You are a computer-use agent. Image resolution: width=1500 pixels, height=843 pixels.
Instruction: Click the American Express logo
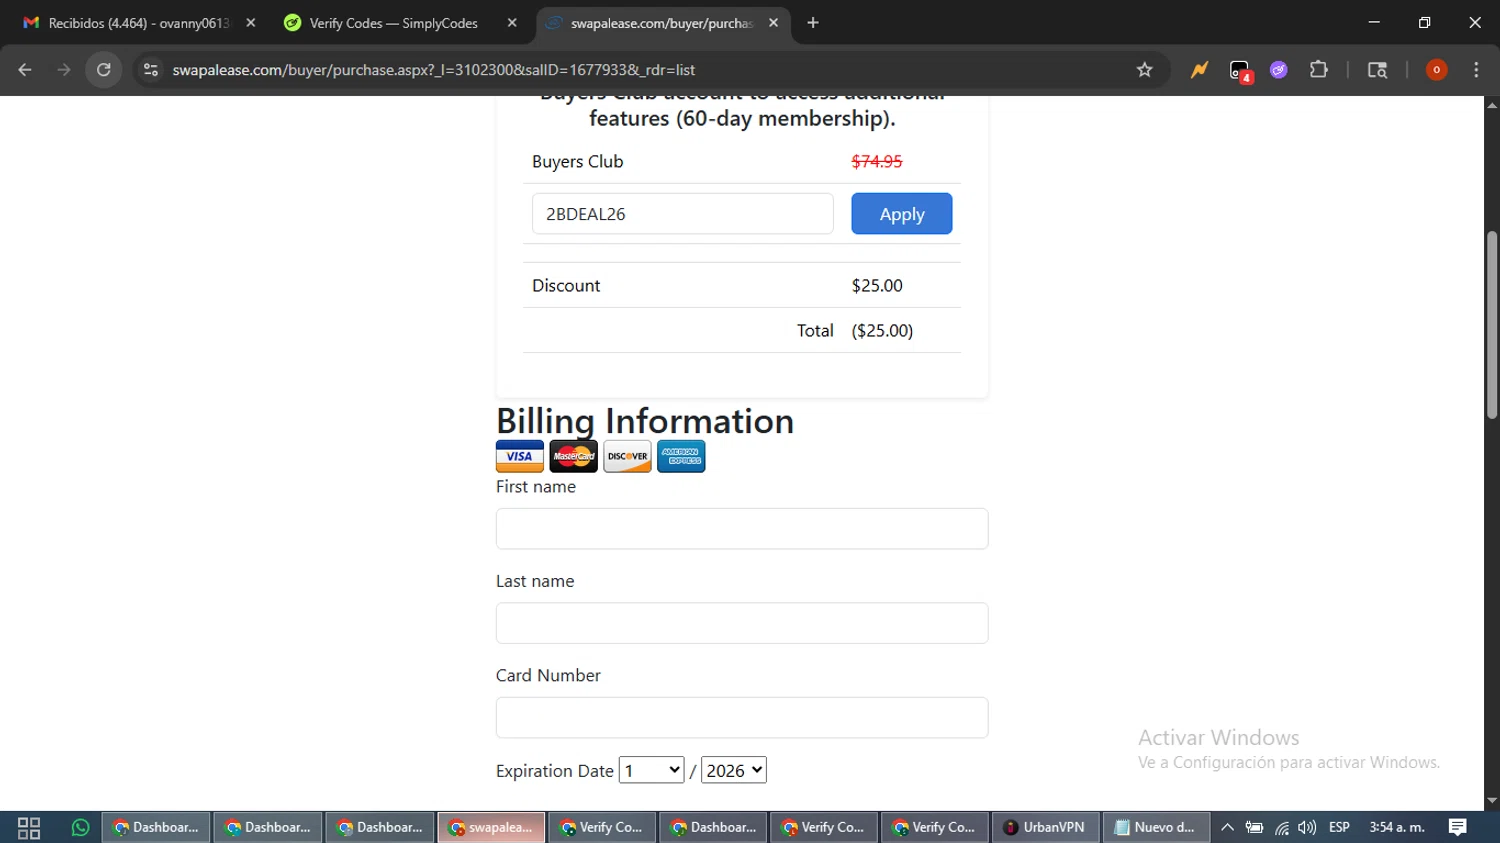(681, 456)
